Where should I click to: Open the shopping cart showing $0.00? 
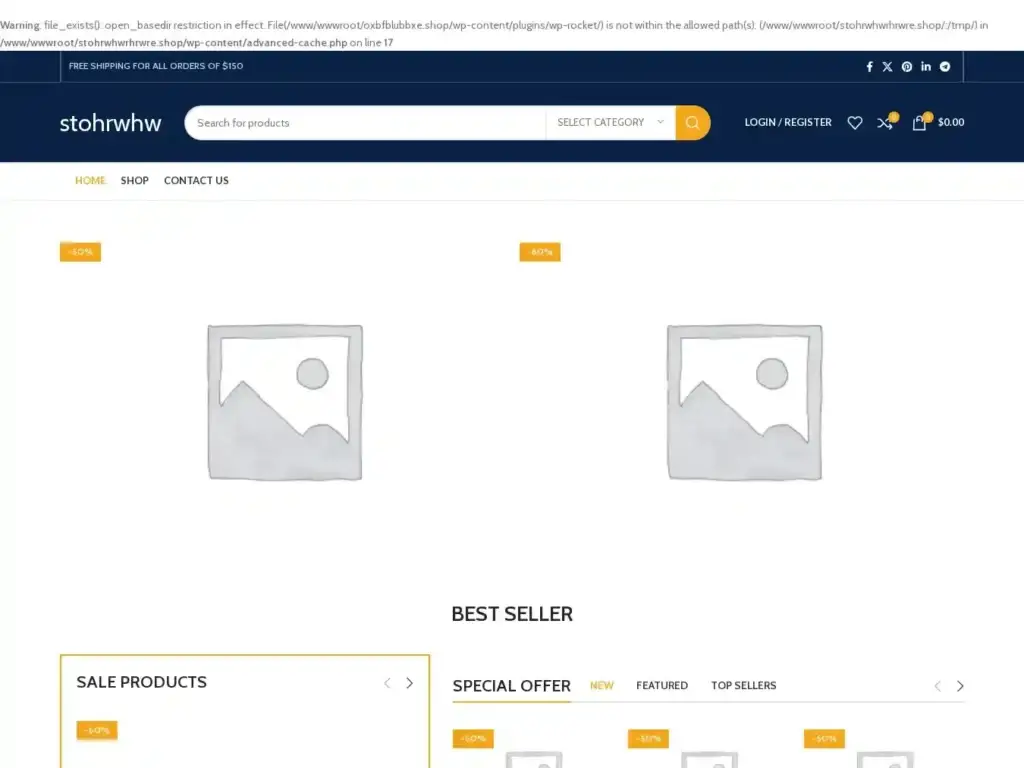pyautogui.click(x=938, y=123)
